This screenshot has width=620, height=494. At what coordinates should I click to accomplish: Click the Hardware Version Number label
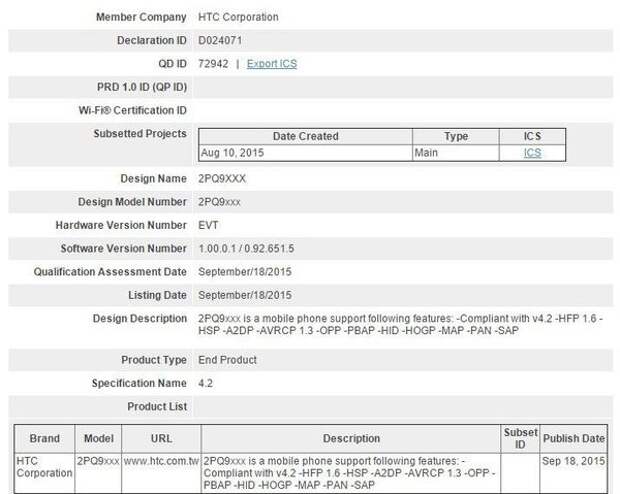point(121,225)
